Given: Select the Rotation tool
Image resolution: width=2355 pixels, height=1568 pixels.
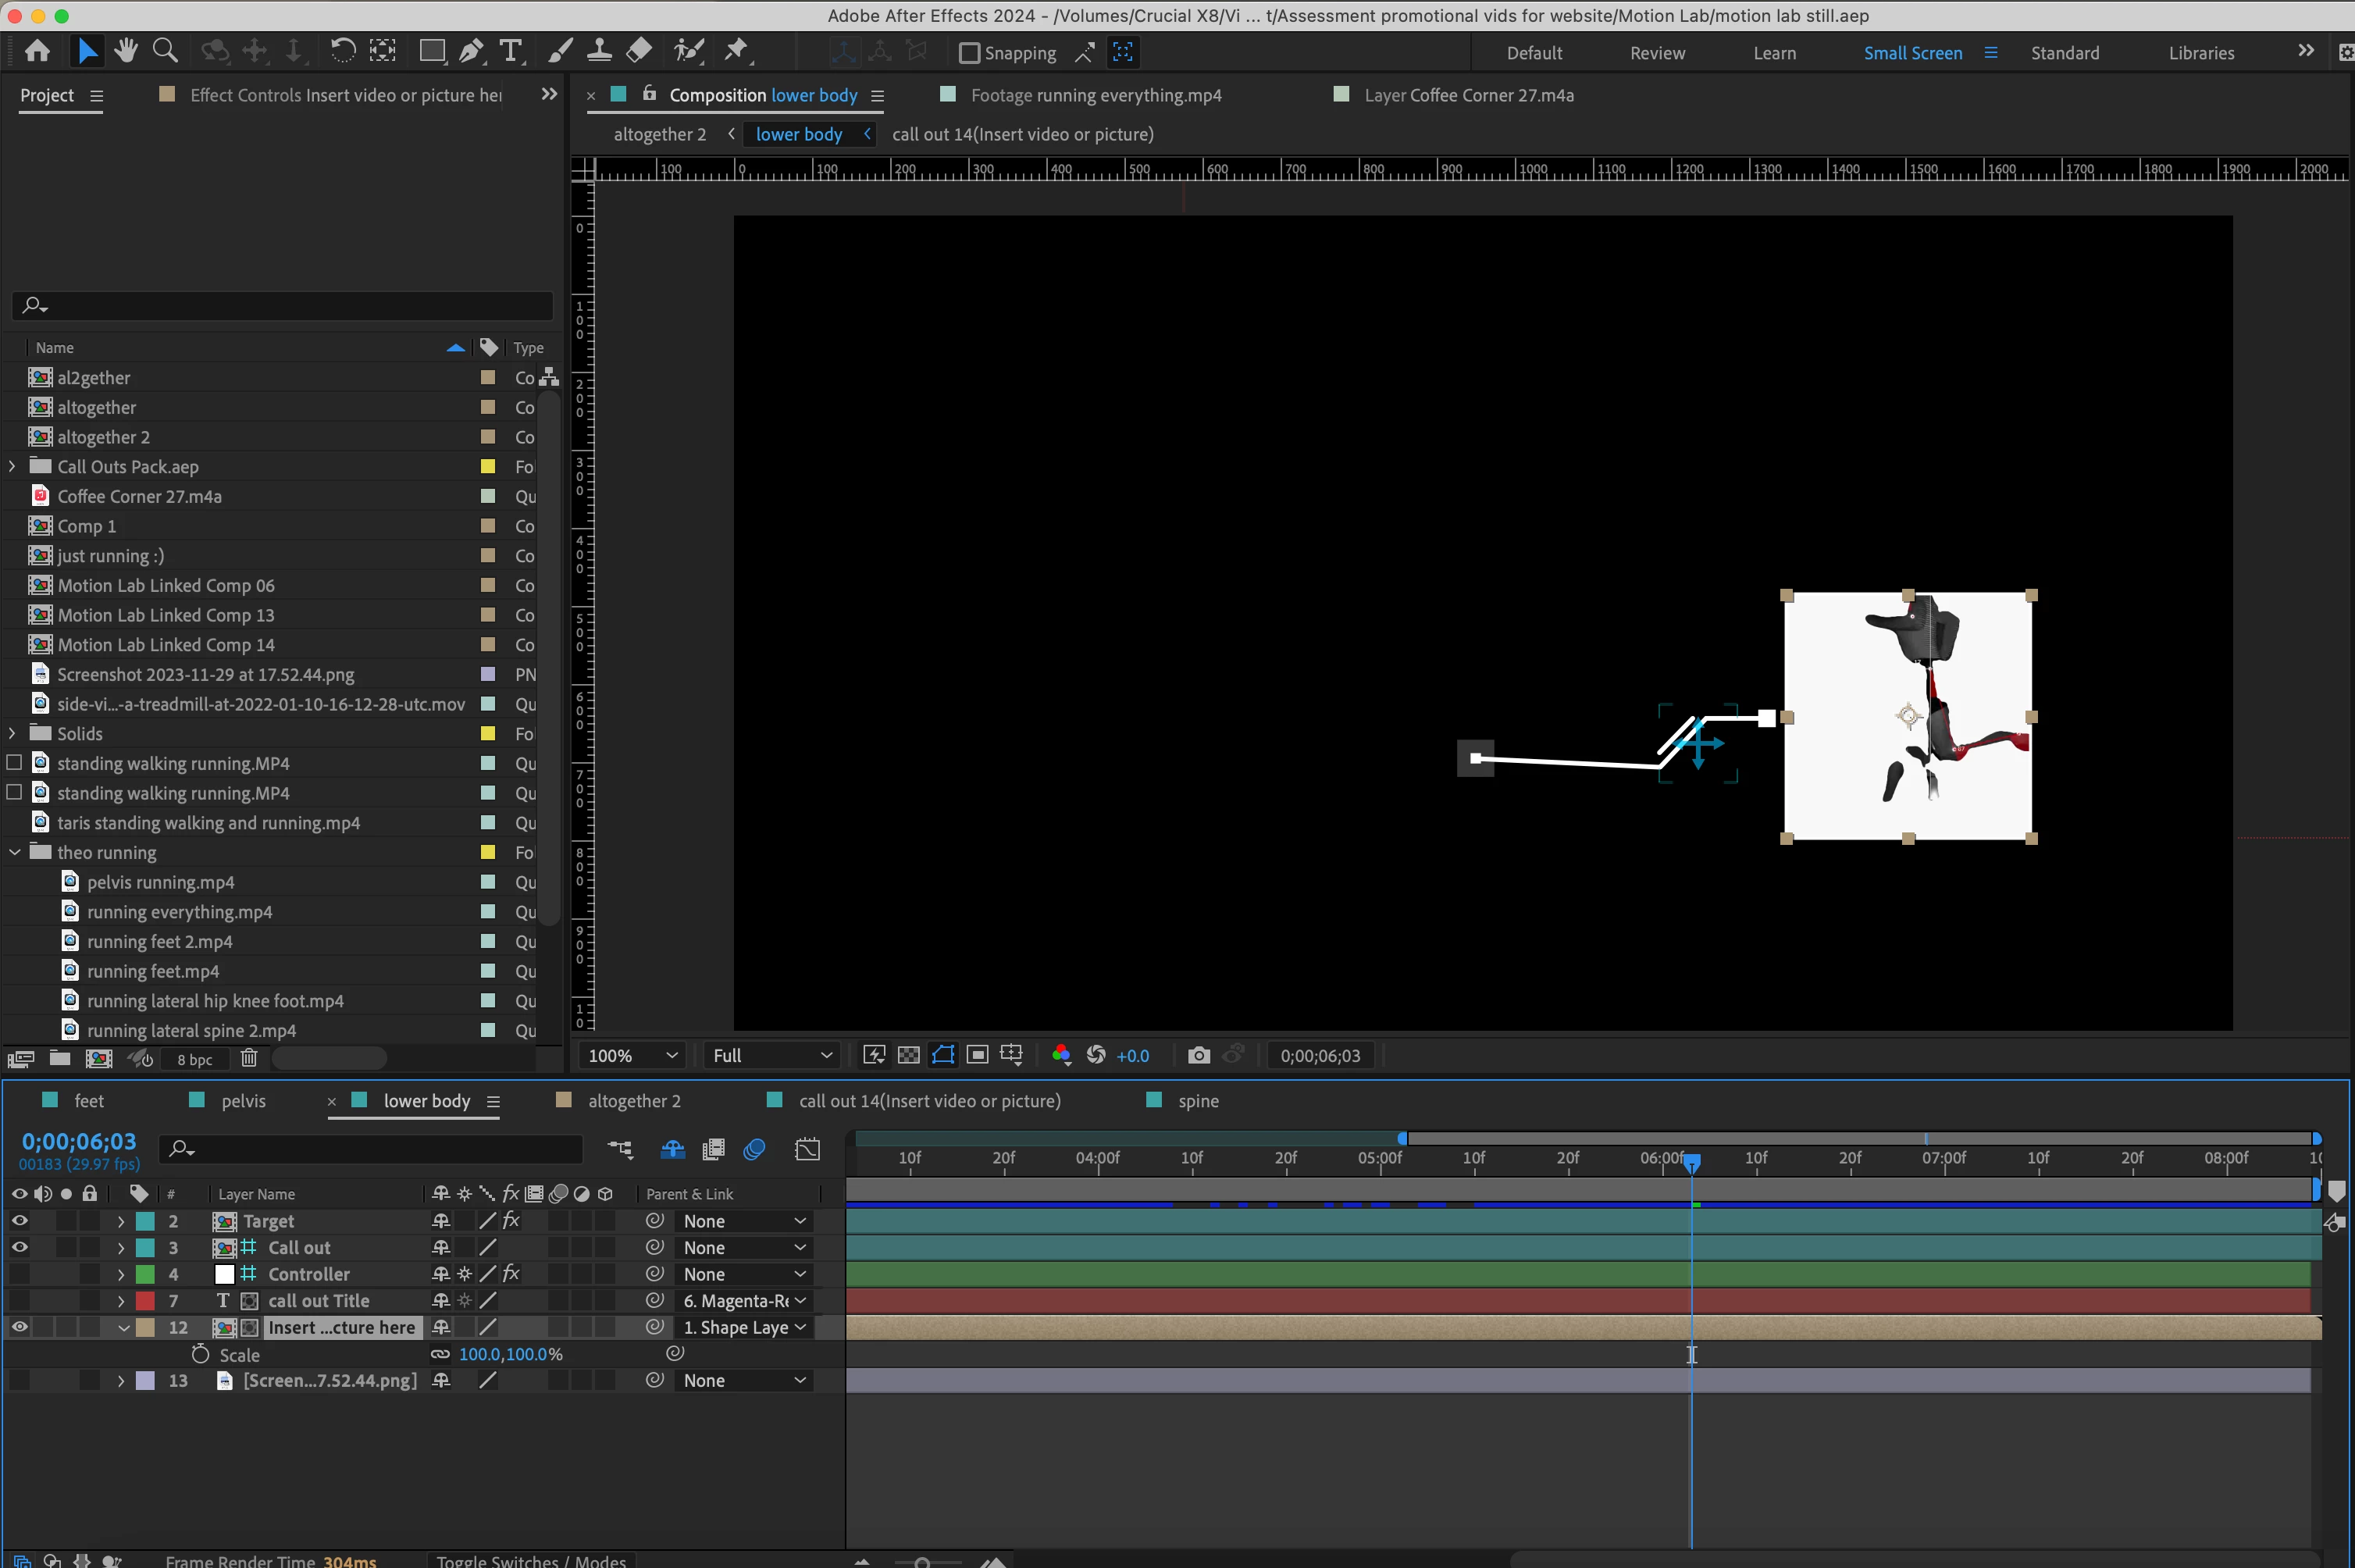Looking at the screenshot, I should [342, 51].
